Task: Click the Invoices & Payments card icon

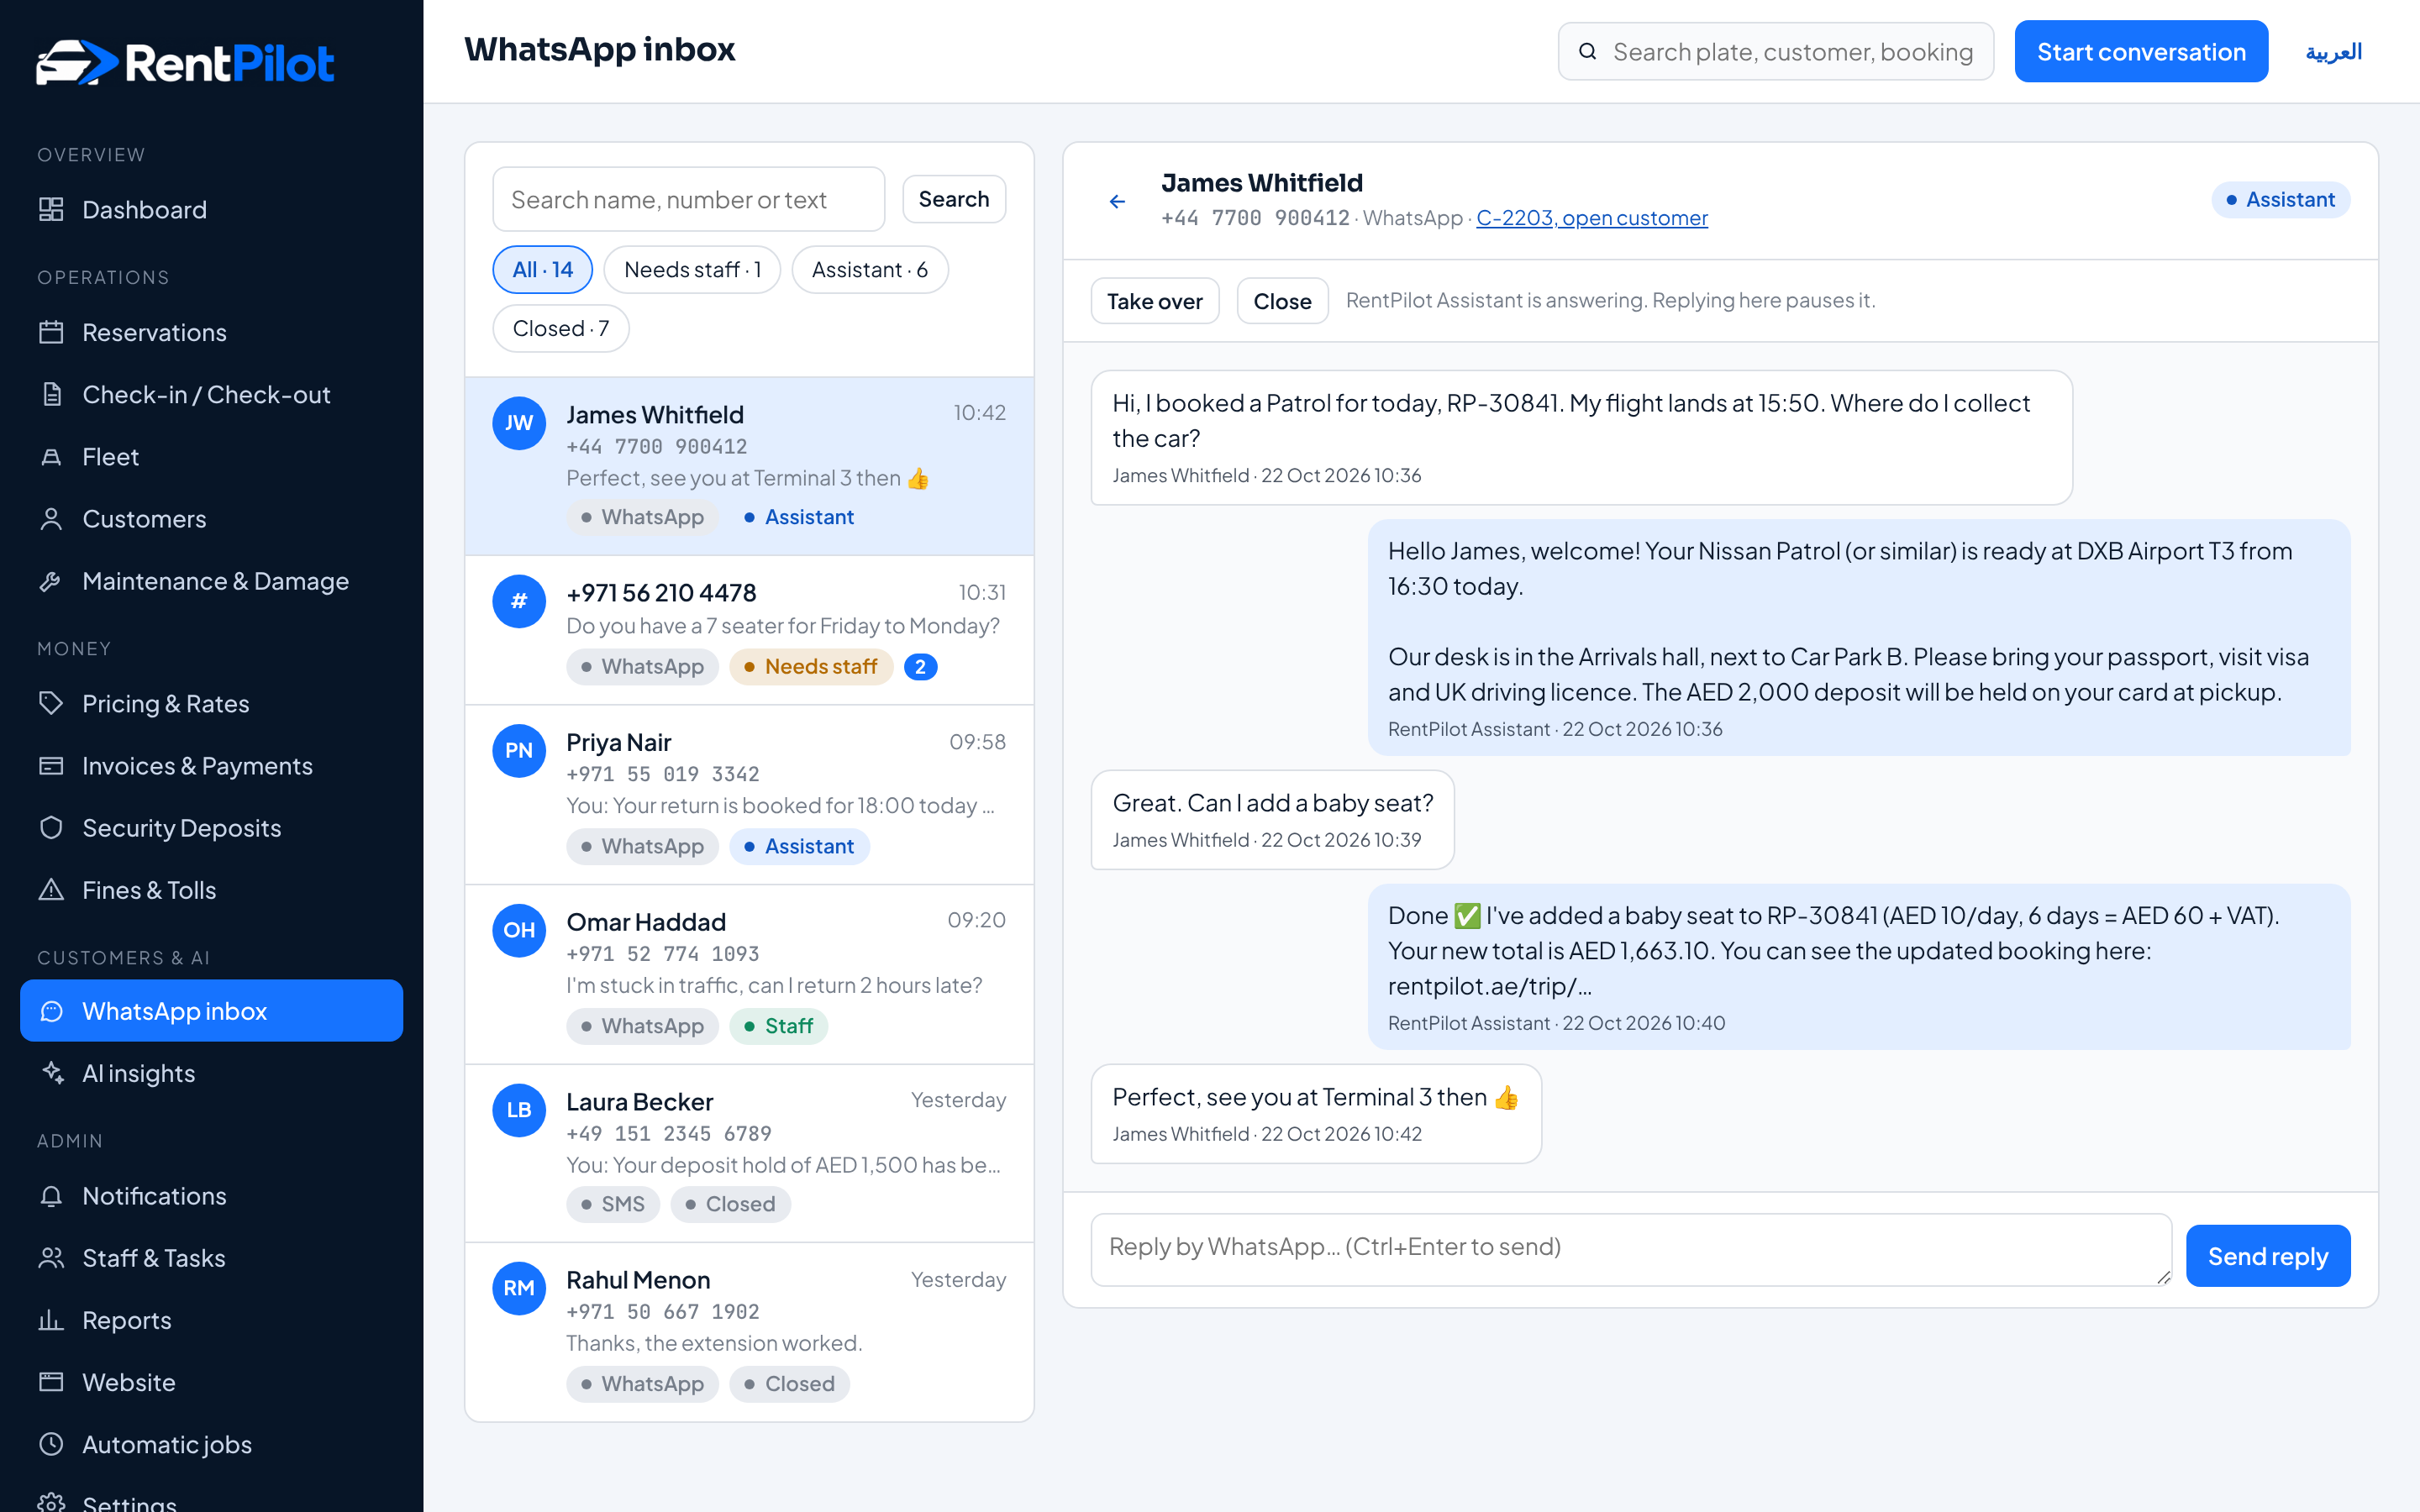Action: pos(51,766)
